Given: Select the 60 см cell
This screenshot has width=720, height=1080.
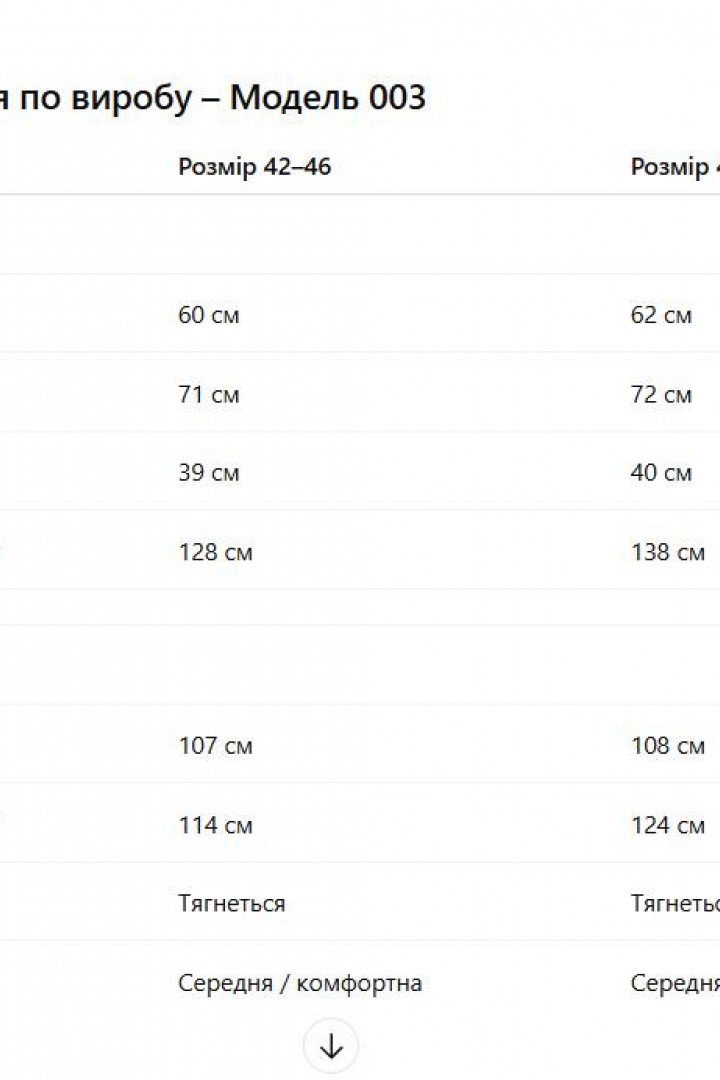Looking at the screenshot, I should (209, 315).
